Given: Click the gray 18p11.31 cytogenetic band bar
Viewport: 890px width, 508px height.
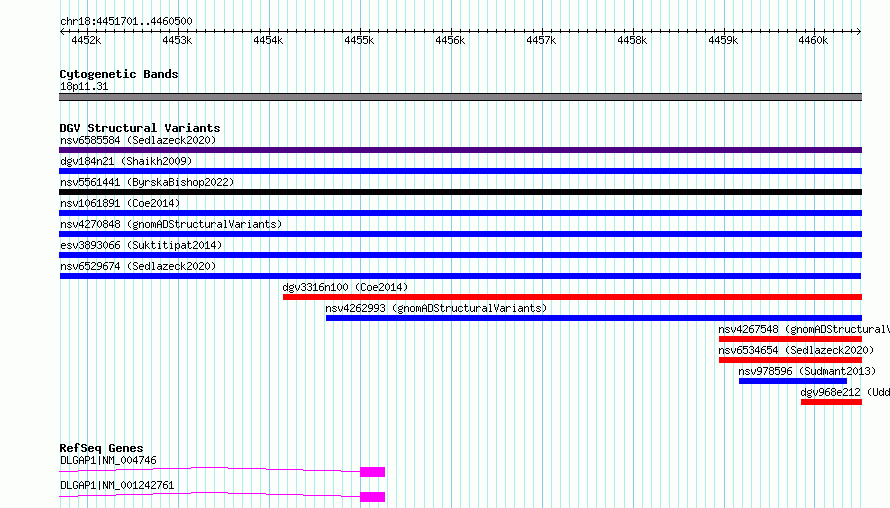Looking at the screenshot, I should (460, 97).
